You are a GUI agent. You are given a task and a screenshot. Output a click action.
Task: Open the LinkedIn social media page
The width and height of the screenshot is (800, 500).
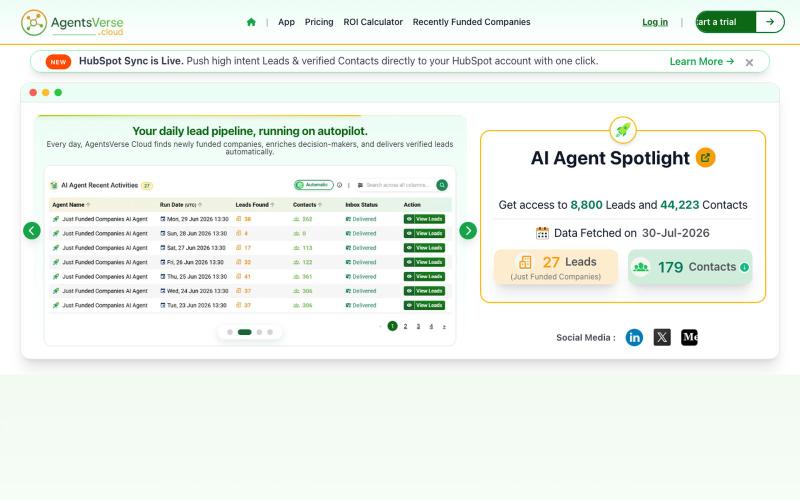point(634,337)
